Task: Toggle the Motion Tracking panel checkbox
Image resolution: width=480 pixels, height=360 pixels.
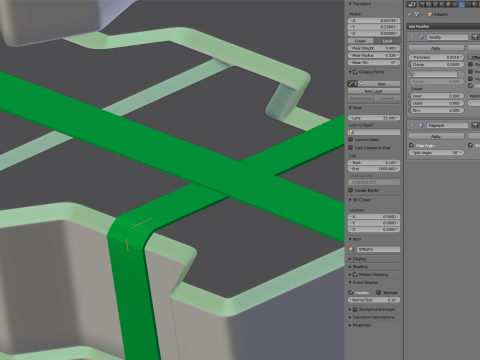Action: (355, 275)
